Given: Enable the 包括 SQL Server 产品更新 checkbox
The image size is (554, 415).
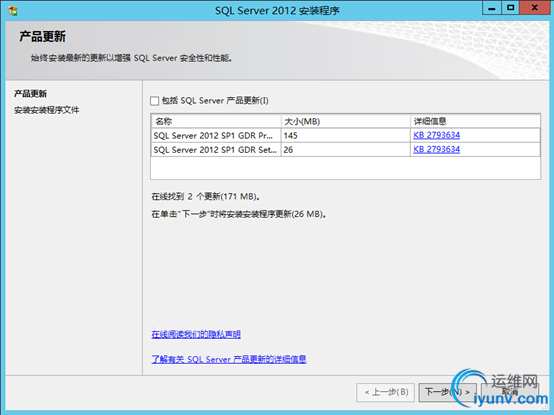Looking at the screenshot, I should pyautogui.click(x=154, y=101).
